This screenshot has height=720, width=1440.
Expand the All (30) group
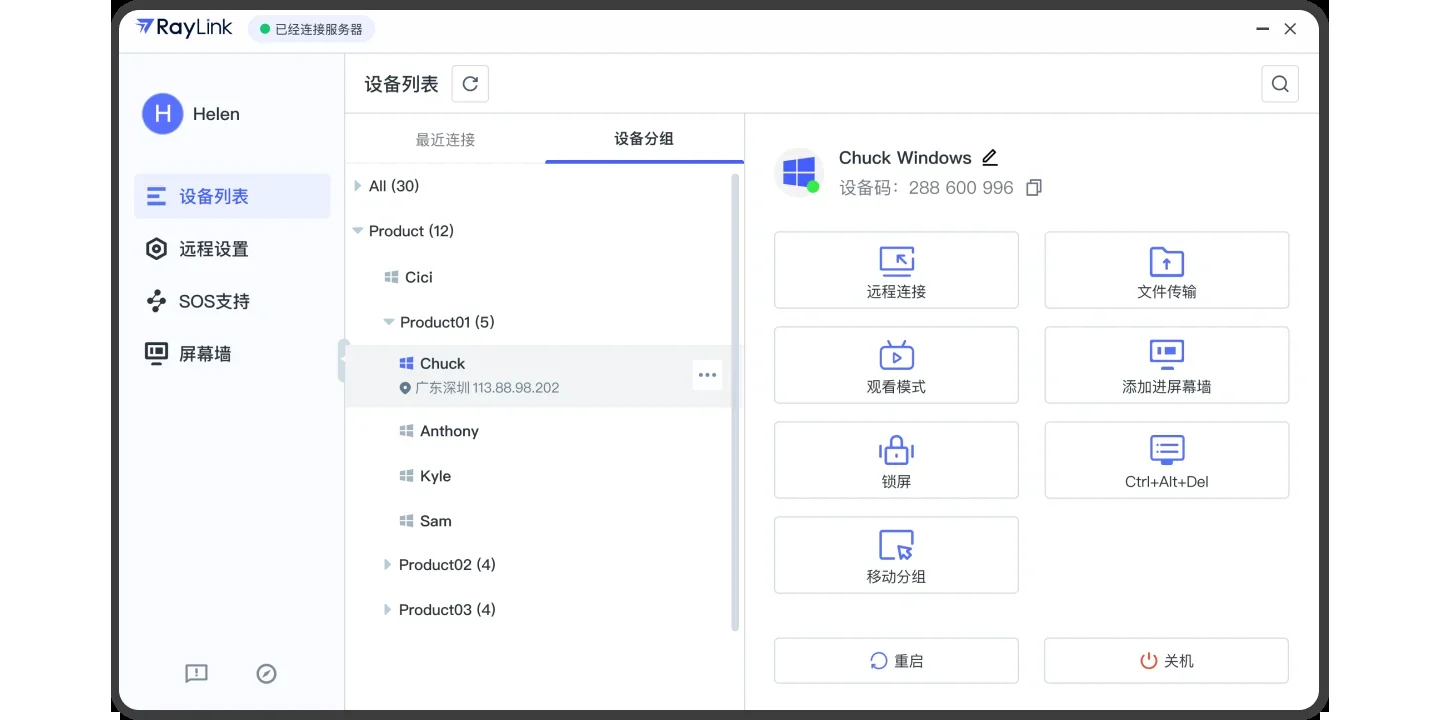pyautogui.click(x=358, y=186)
